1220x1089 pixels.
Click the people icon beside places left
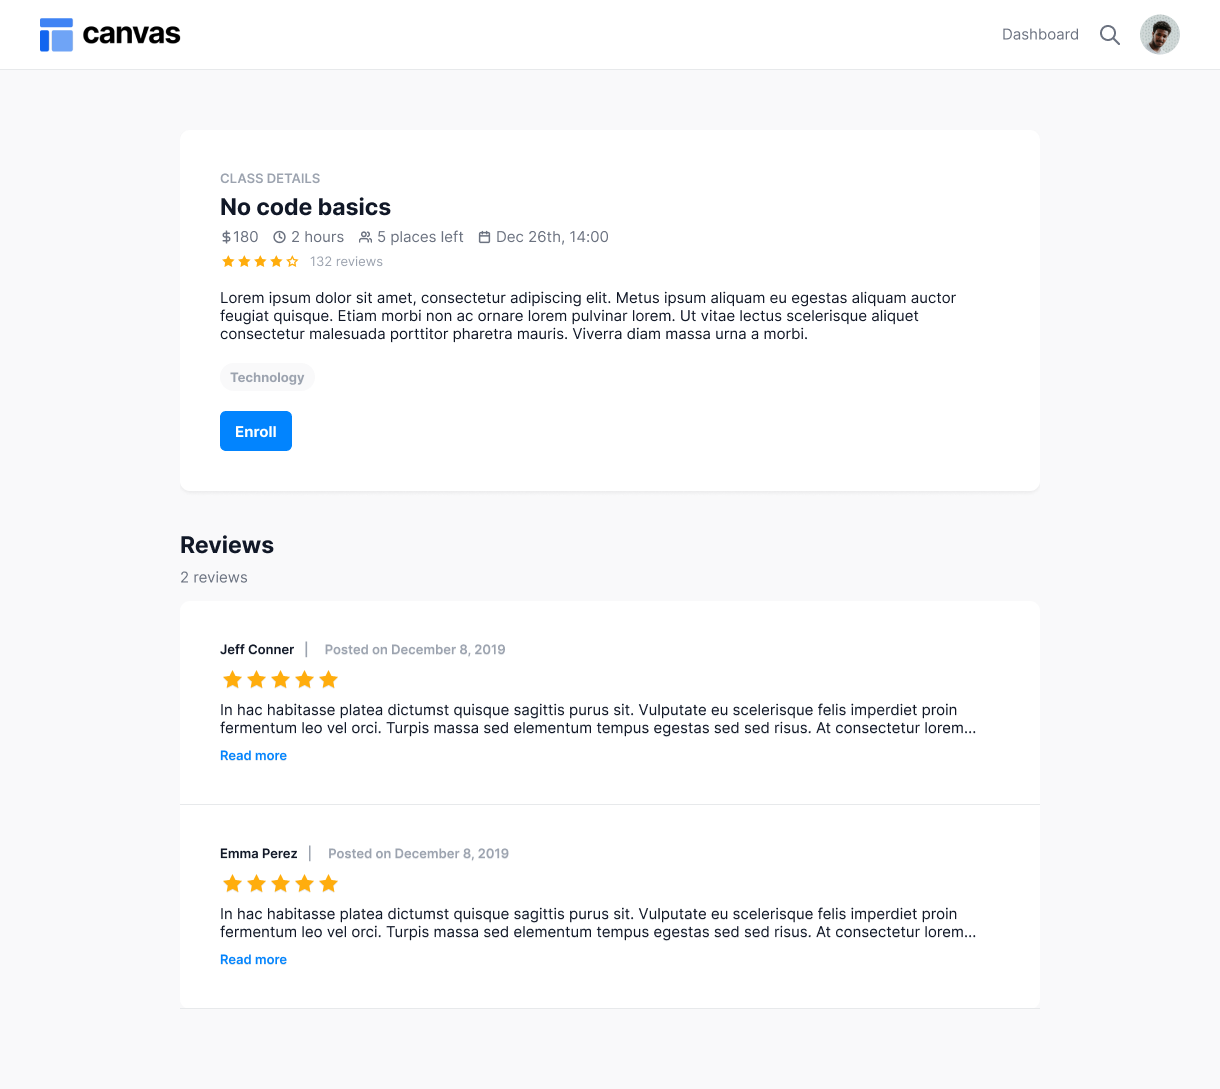point(366,238)
